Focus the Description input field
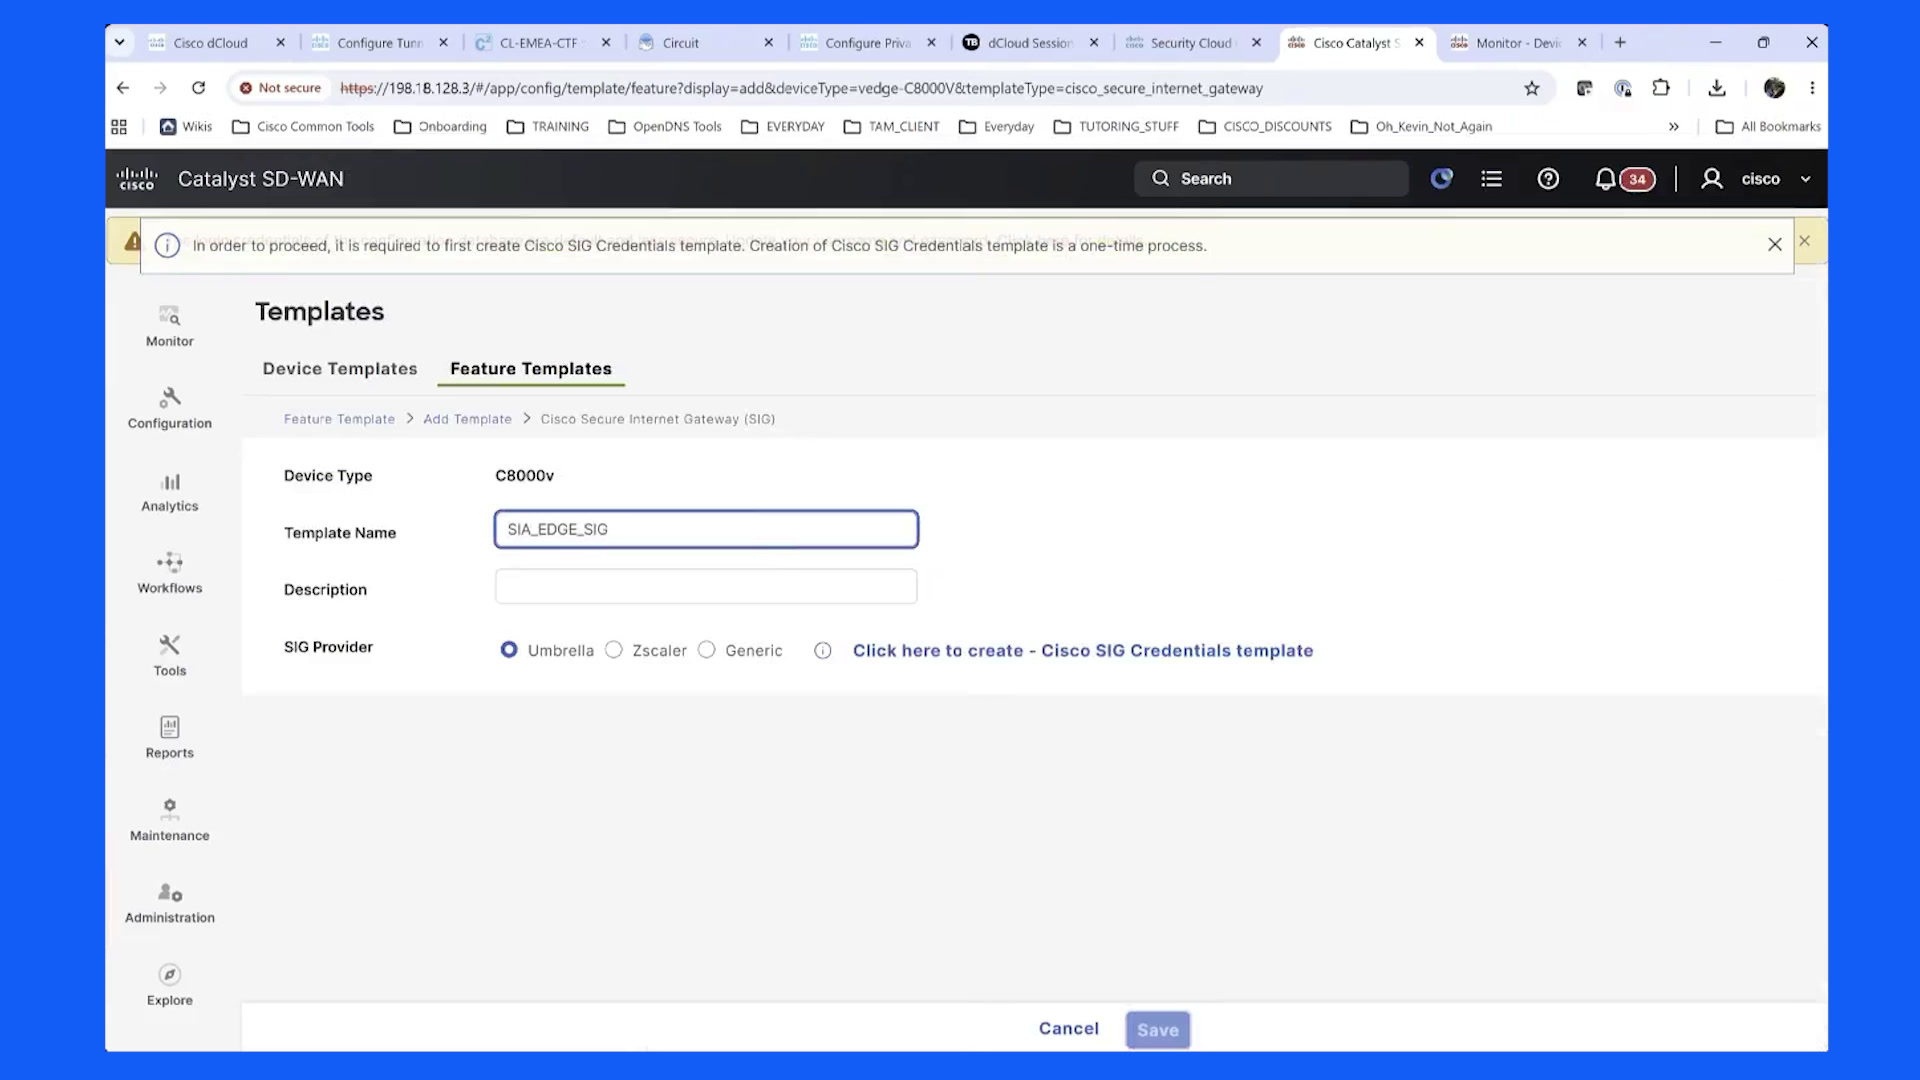Viewport: 1920px width, 1080px height. coord(706,587)
